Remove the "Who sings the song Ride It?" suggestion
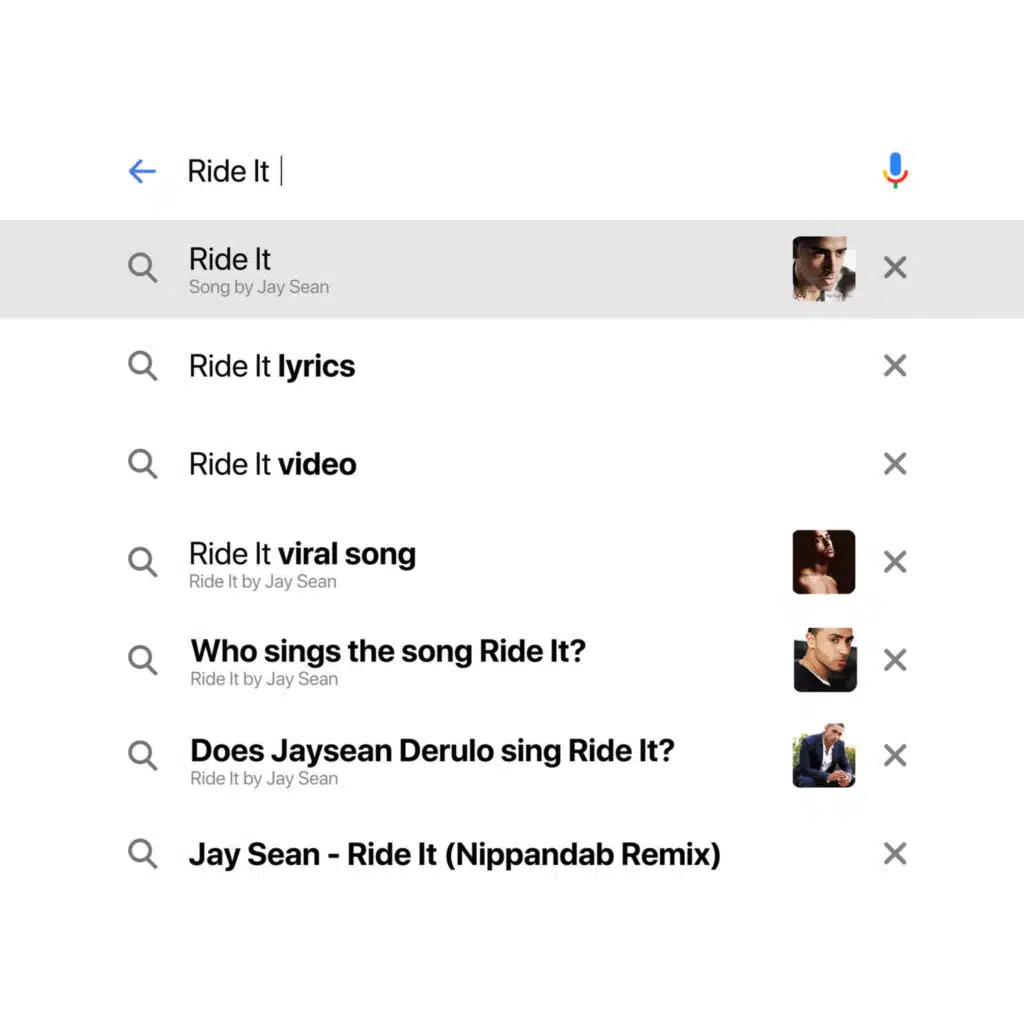 pos(895,660)
